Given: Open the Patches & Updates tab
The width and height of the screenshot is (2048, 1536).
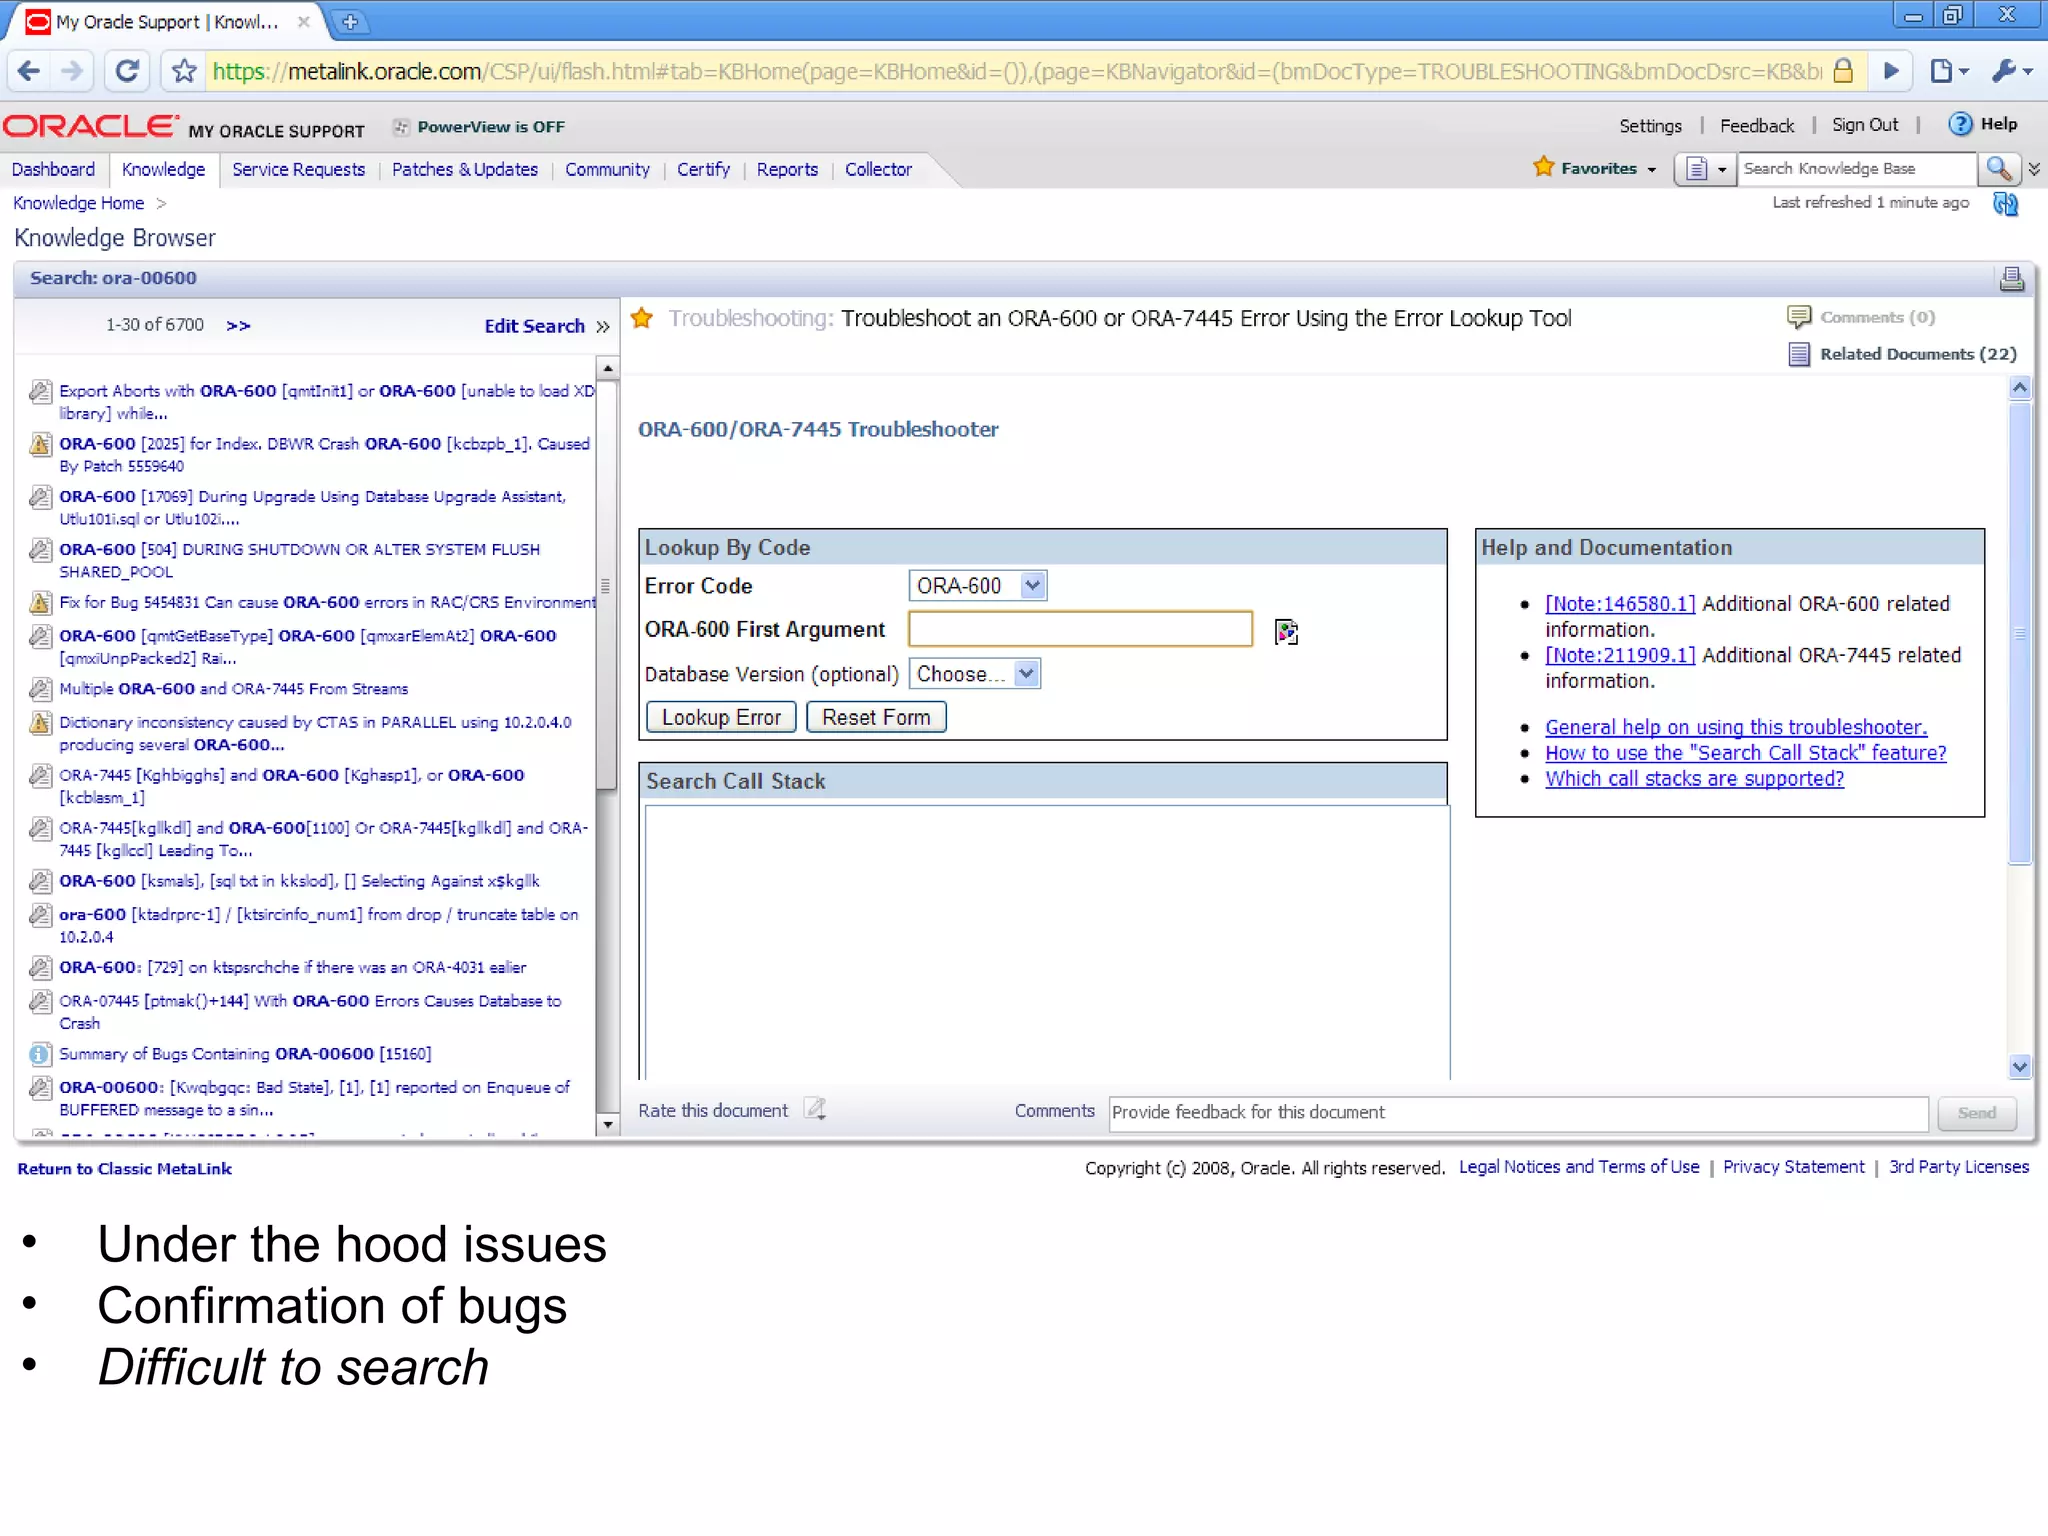Looking at the screenshot, I should pos(465,169).
